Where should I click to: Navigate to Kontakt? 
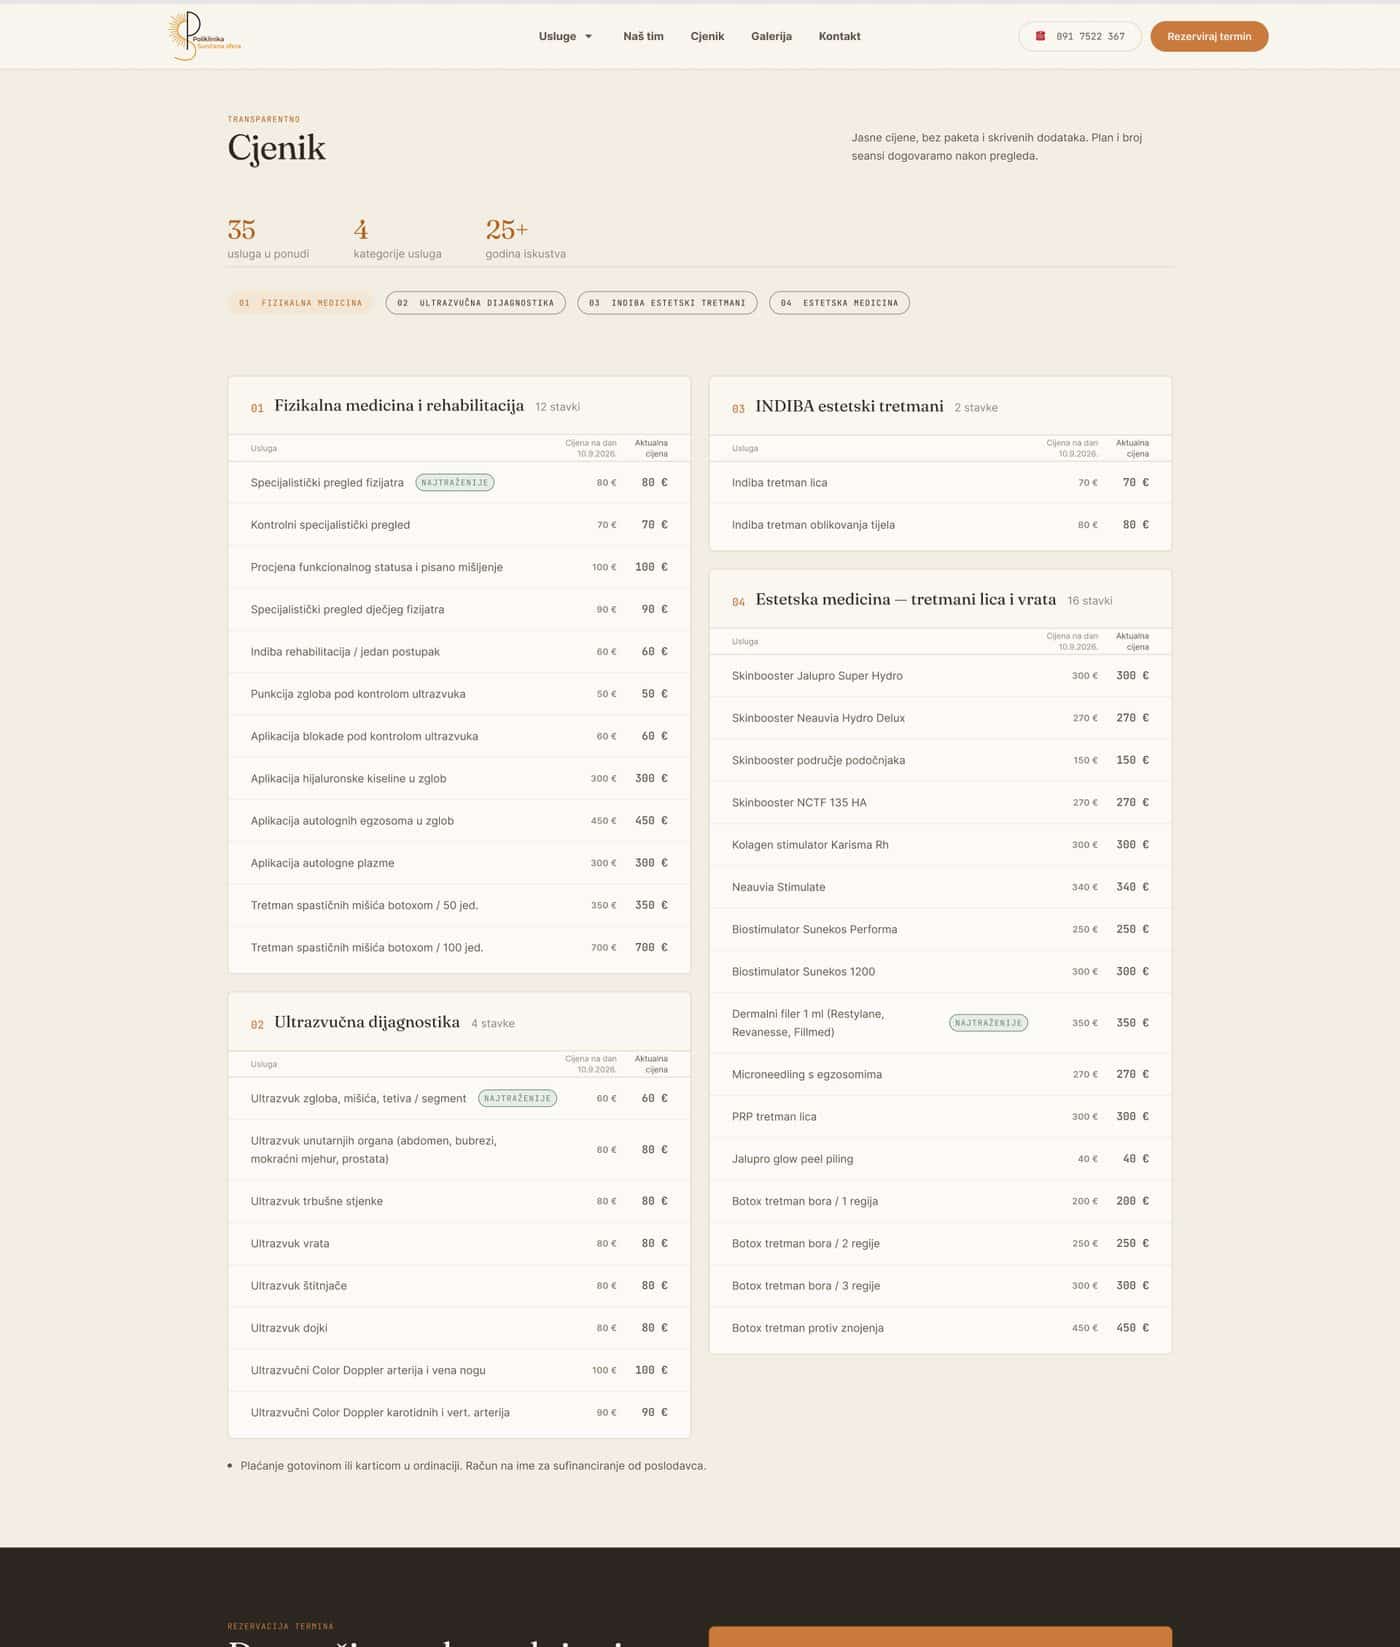coord(839,36)
